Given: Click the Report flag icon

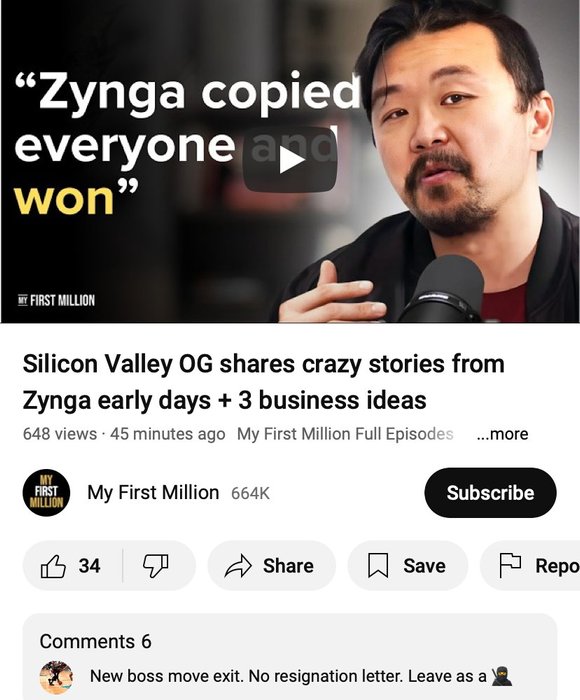Looking at the screenshot, I should pos(510,566).
